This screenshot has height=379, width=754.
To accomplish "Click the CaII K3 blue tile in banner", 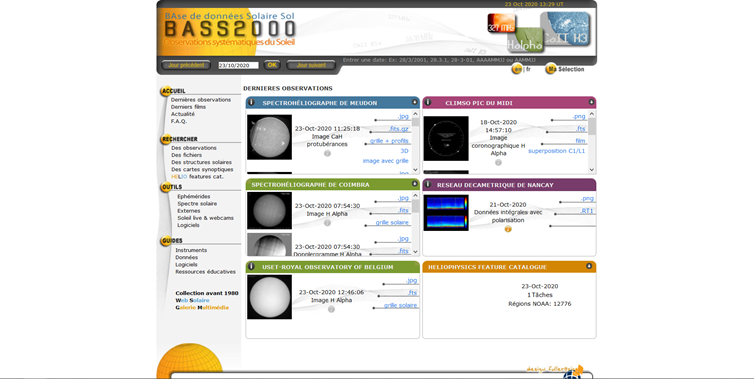I will coord(566,28).
